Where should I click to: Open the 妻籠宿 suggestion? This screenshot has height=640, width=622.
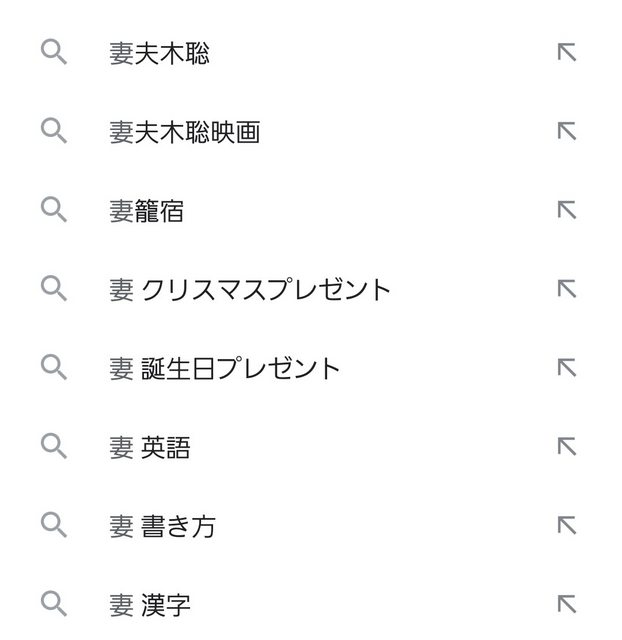tap(147, 211)
